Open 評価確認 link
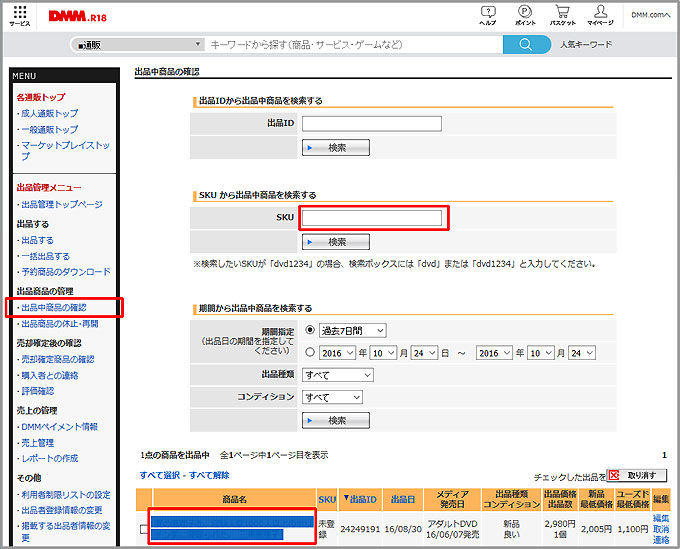 click(x=37, y=391)
